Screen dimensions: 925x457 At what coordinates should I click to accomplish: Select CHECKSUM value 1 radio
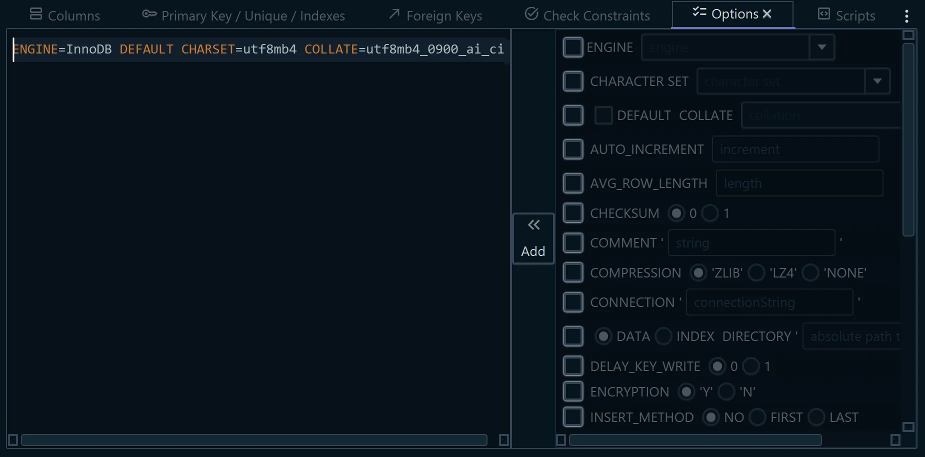[x=710, y=213]
